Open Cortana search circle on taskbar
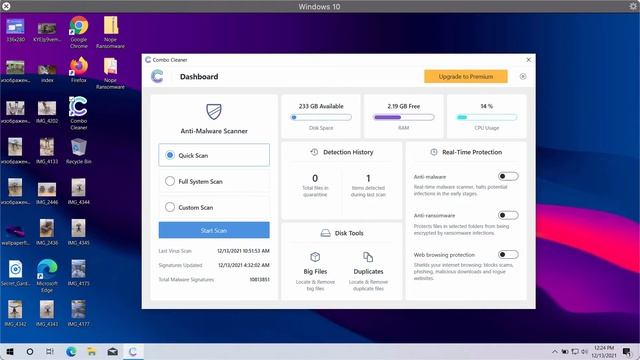Viewport: 640px width, 360px height. (30, 352)
